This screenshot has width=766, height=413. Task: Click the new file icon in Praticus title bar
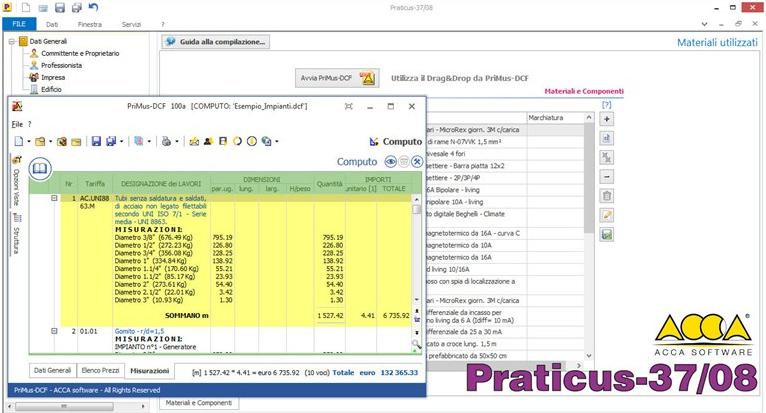coord(26,8)
